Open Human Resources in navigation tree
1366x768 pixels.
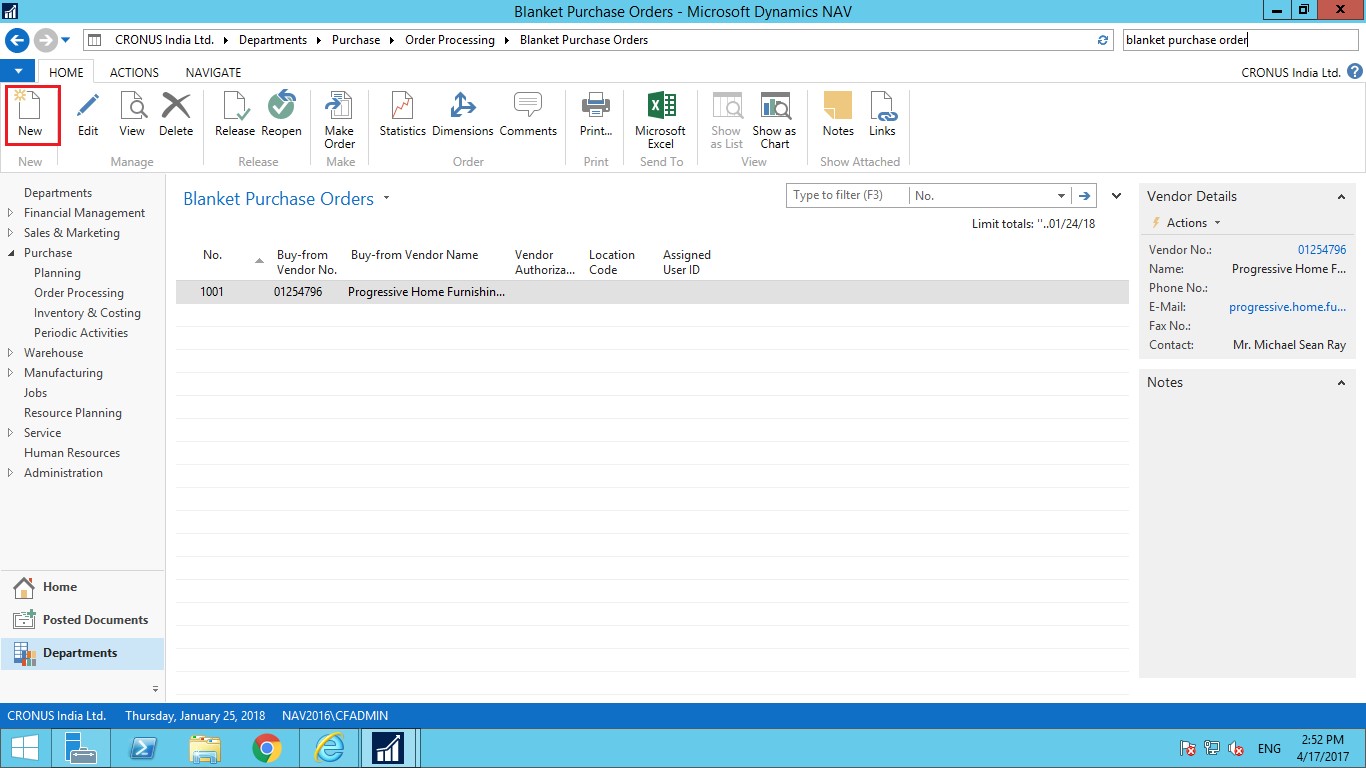point(72,453)
